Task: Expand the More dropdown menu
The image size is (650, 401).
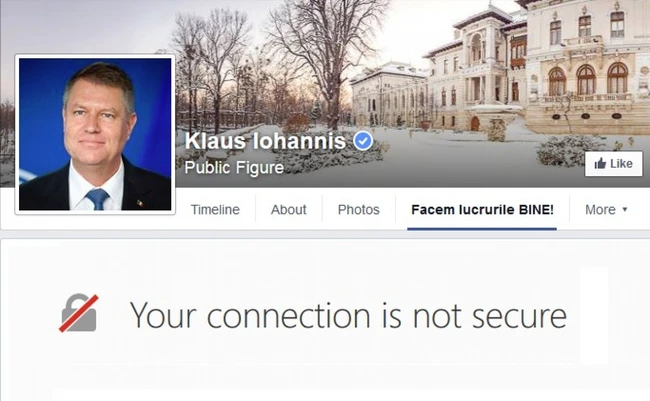Action: coord(606,210)
